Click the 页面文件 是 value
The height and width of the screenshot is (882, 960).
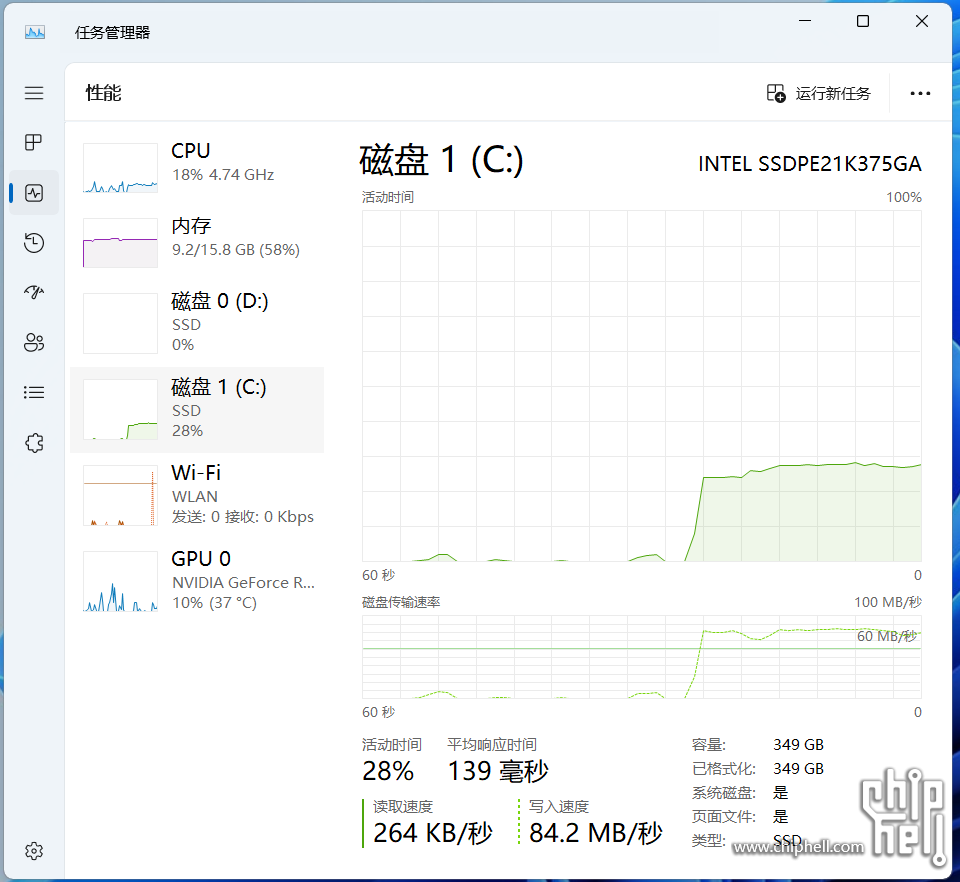pos(781,817)
